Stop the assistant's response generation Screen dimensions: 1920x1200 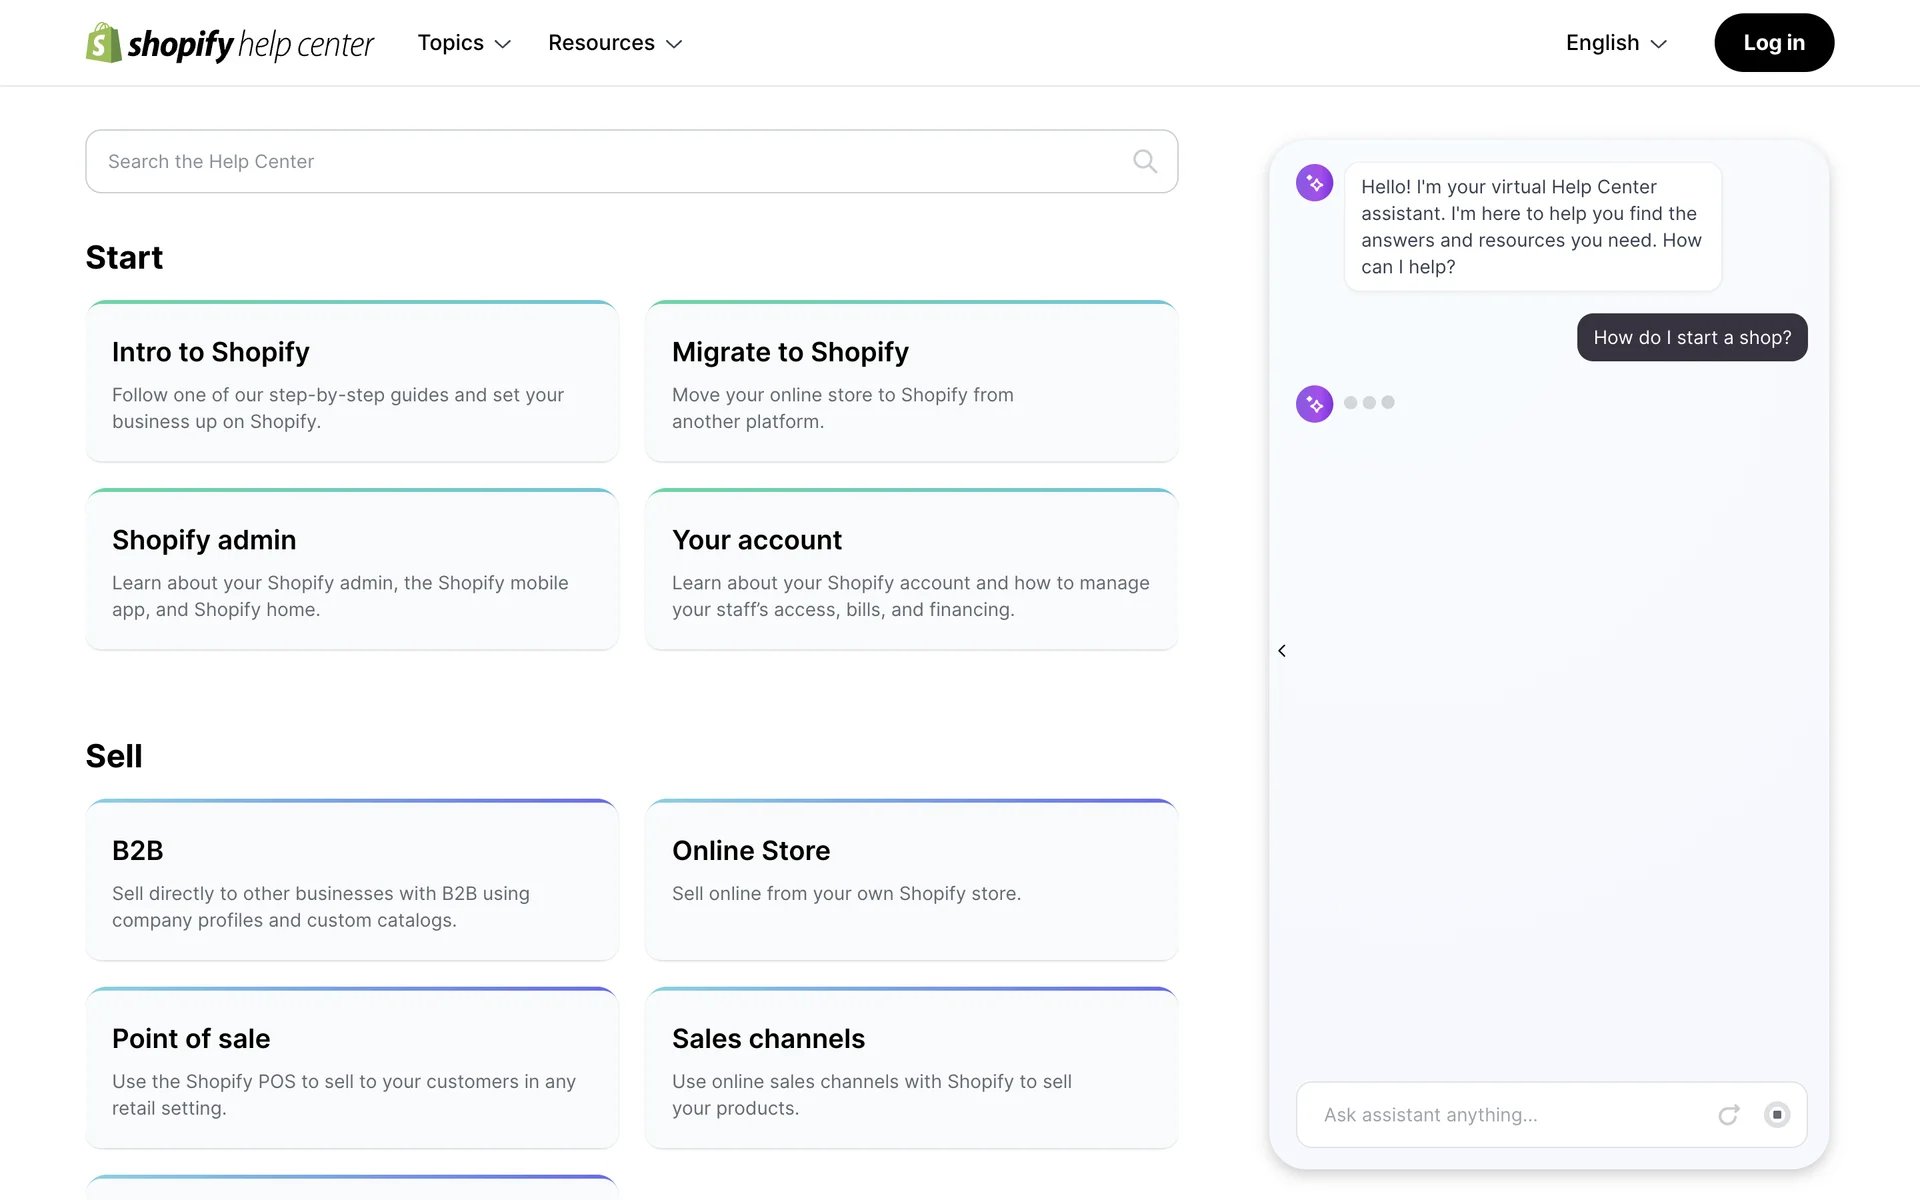pyautogui.click(x=1777, y=1115)
